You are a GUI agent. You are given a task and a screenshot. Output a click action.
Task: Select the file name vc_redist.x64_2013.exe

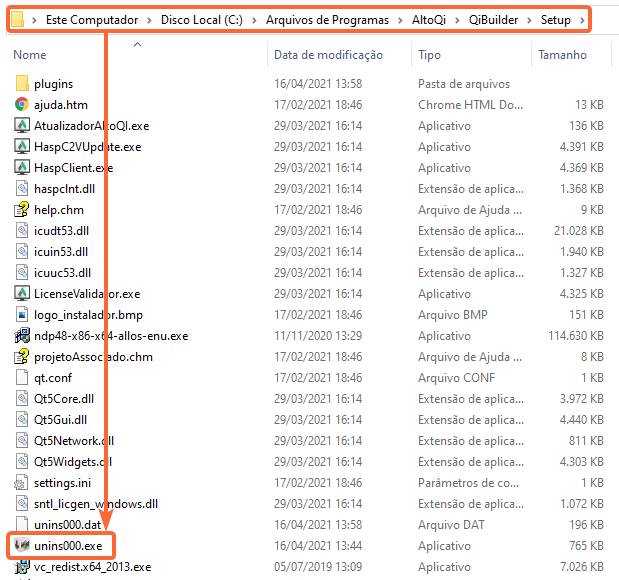click(x=92, y=567)
